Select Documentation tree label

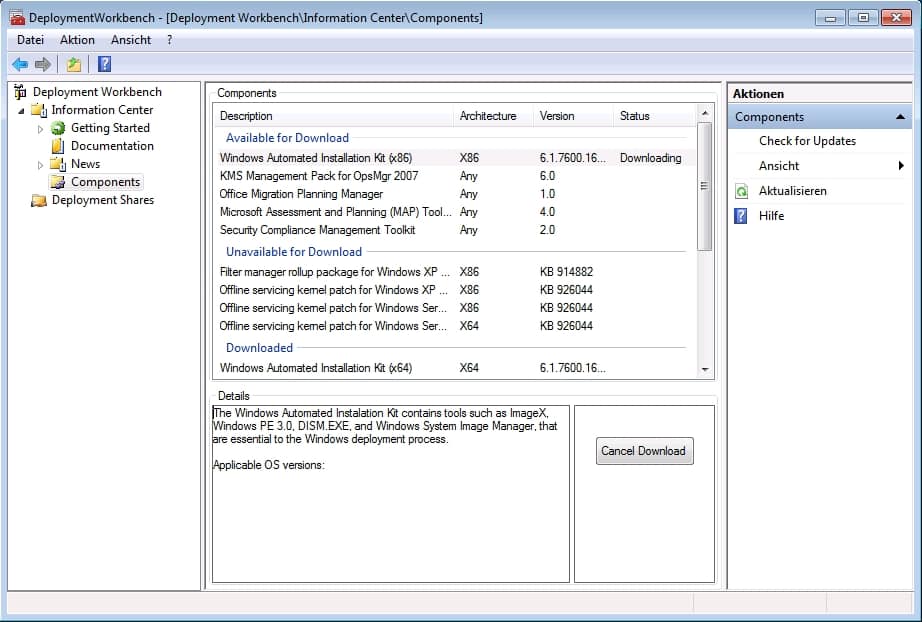pos(112,146)
